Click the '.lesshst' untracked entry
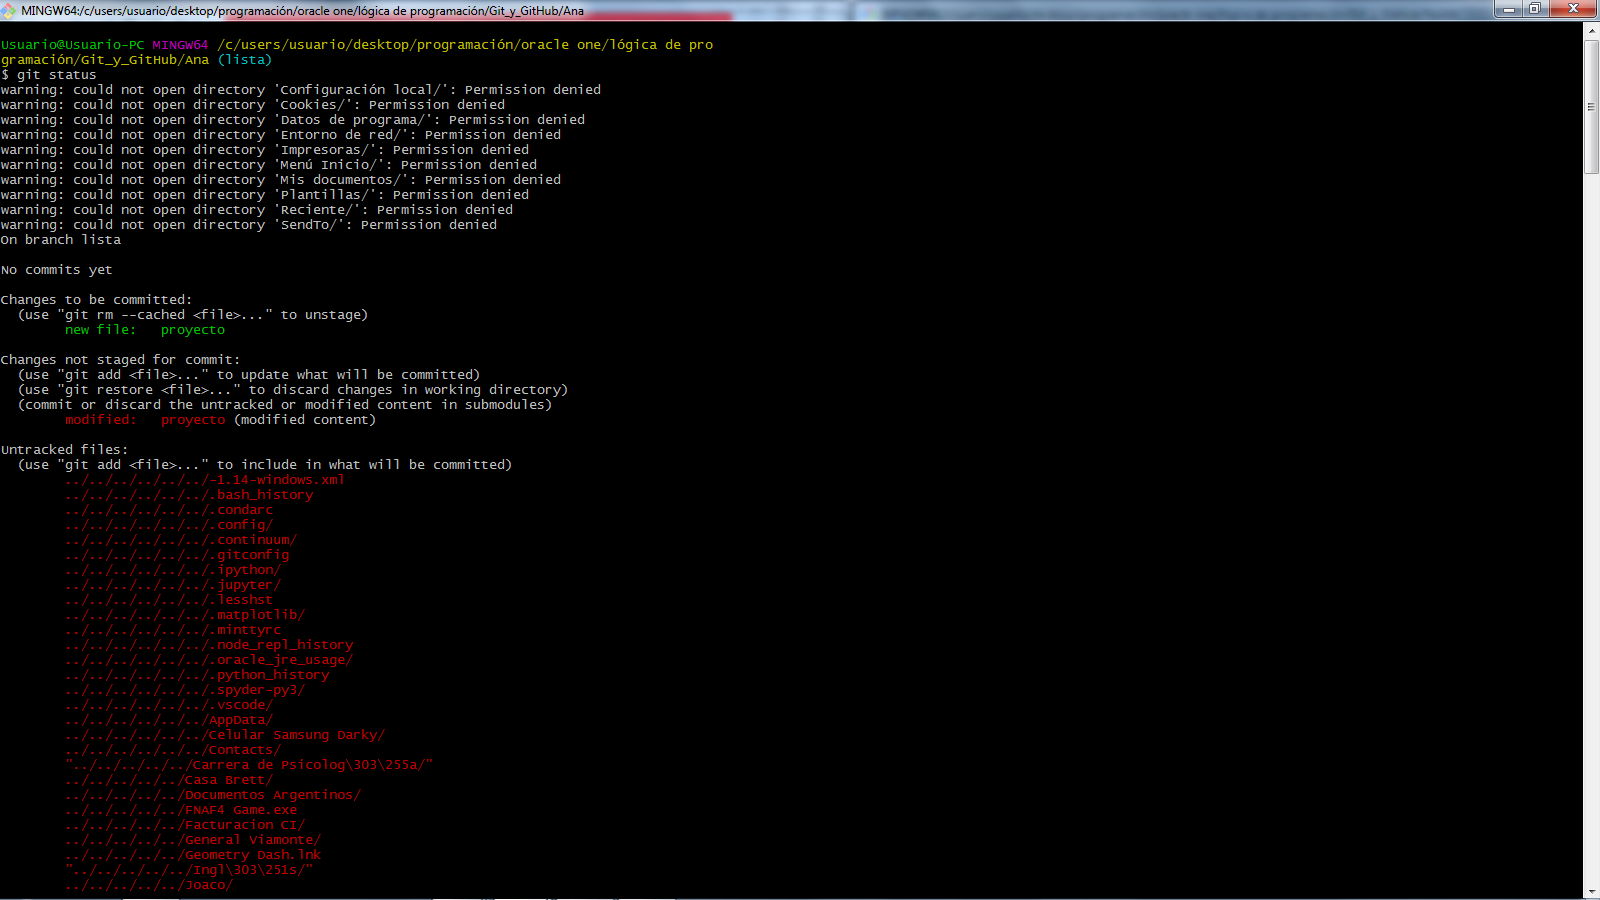The height and width of the screenshot is (900, 1600). tap(169, 600)
